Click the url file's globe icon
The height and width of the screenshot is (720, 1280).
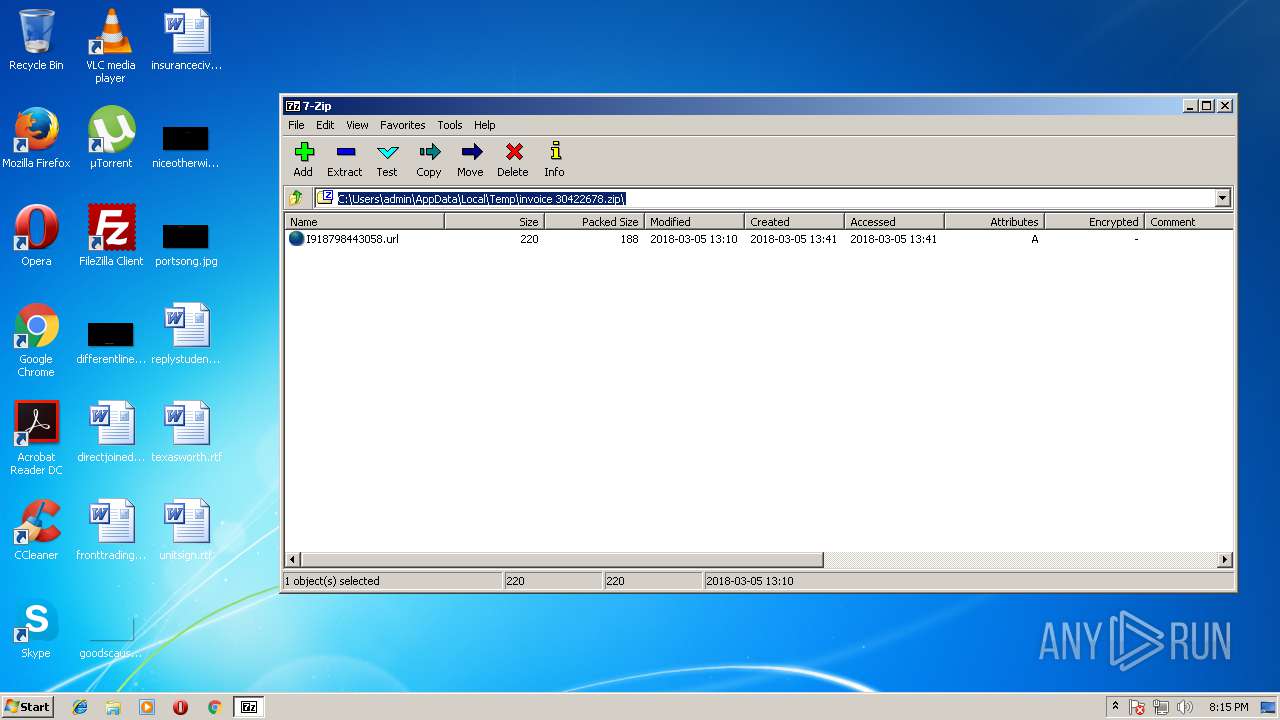pos(296,239)
